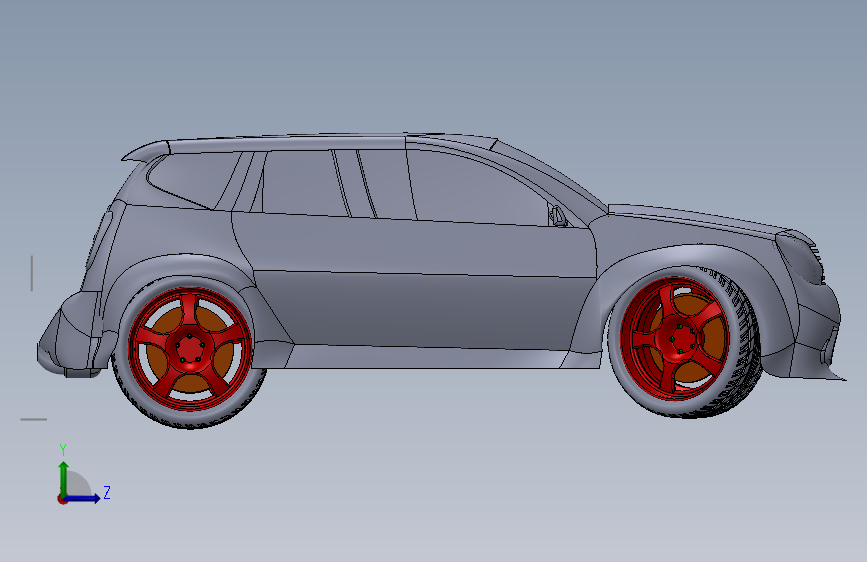Image resolution: width=867 pixels, height=562 pixels.
Task: Click the blue Z axis arrow of triad
Action: pyautogui.click(x=83, y=498)
